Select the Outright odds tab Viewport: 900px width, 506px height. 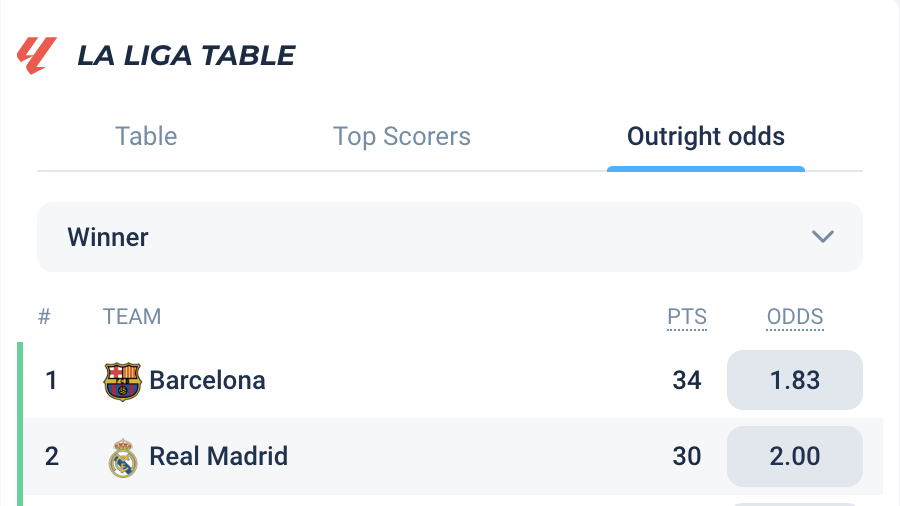click(x=705, y=137)
